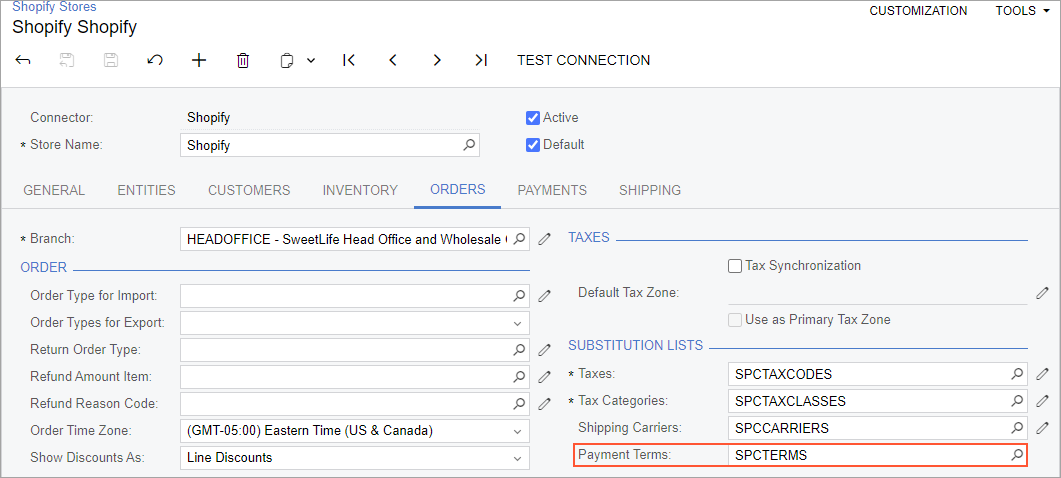Add a new record with plus icon
Screen dimensions: 1061x478
point(199,60)
